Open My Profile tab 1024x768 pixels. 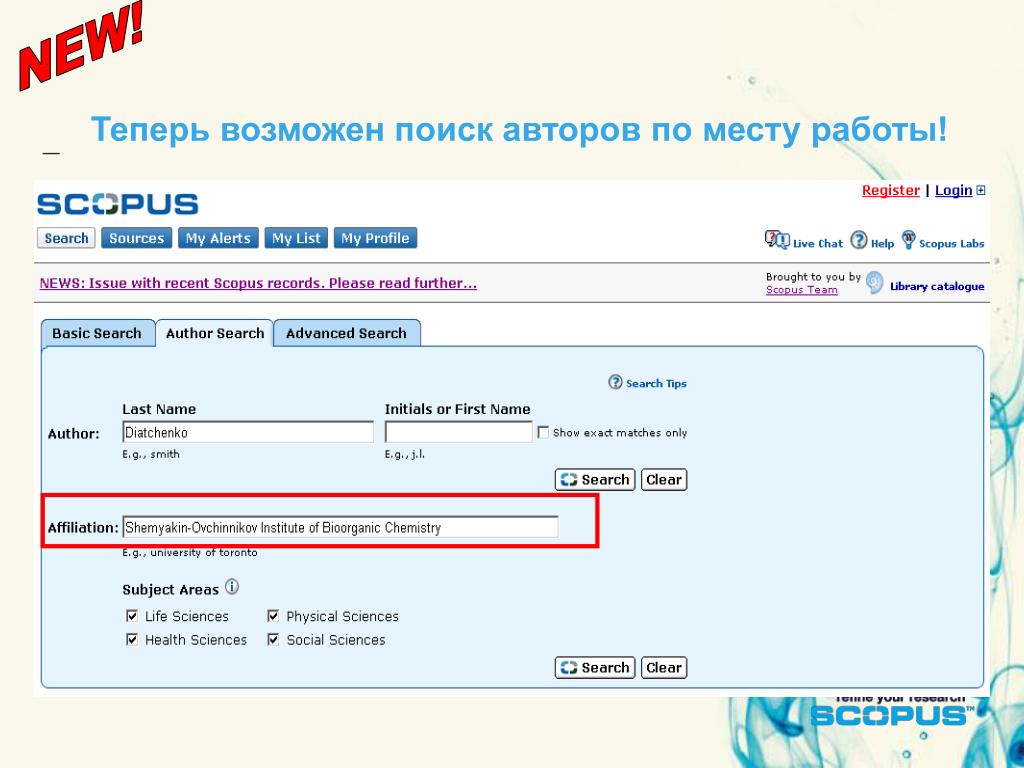click(x=376, y=238)
